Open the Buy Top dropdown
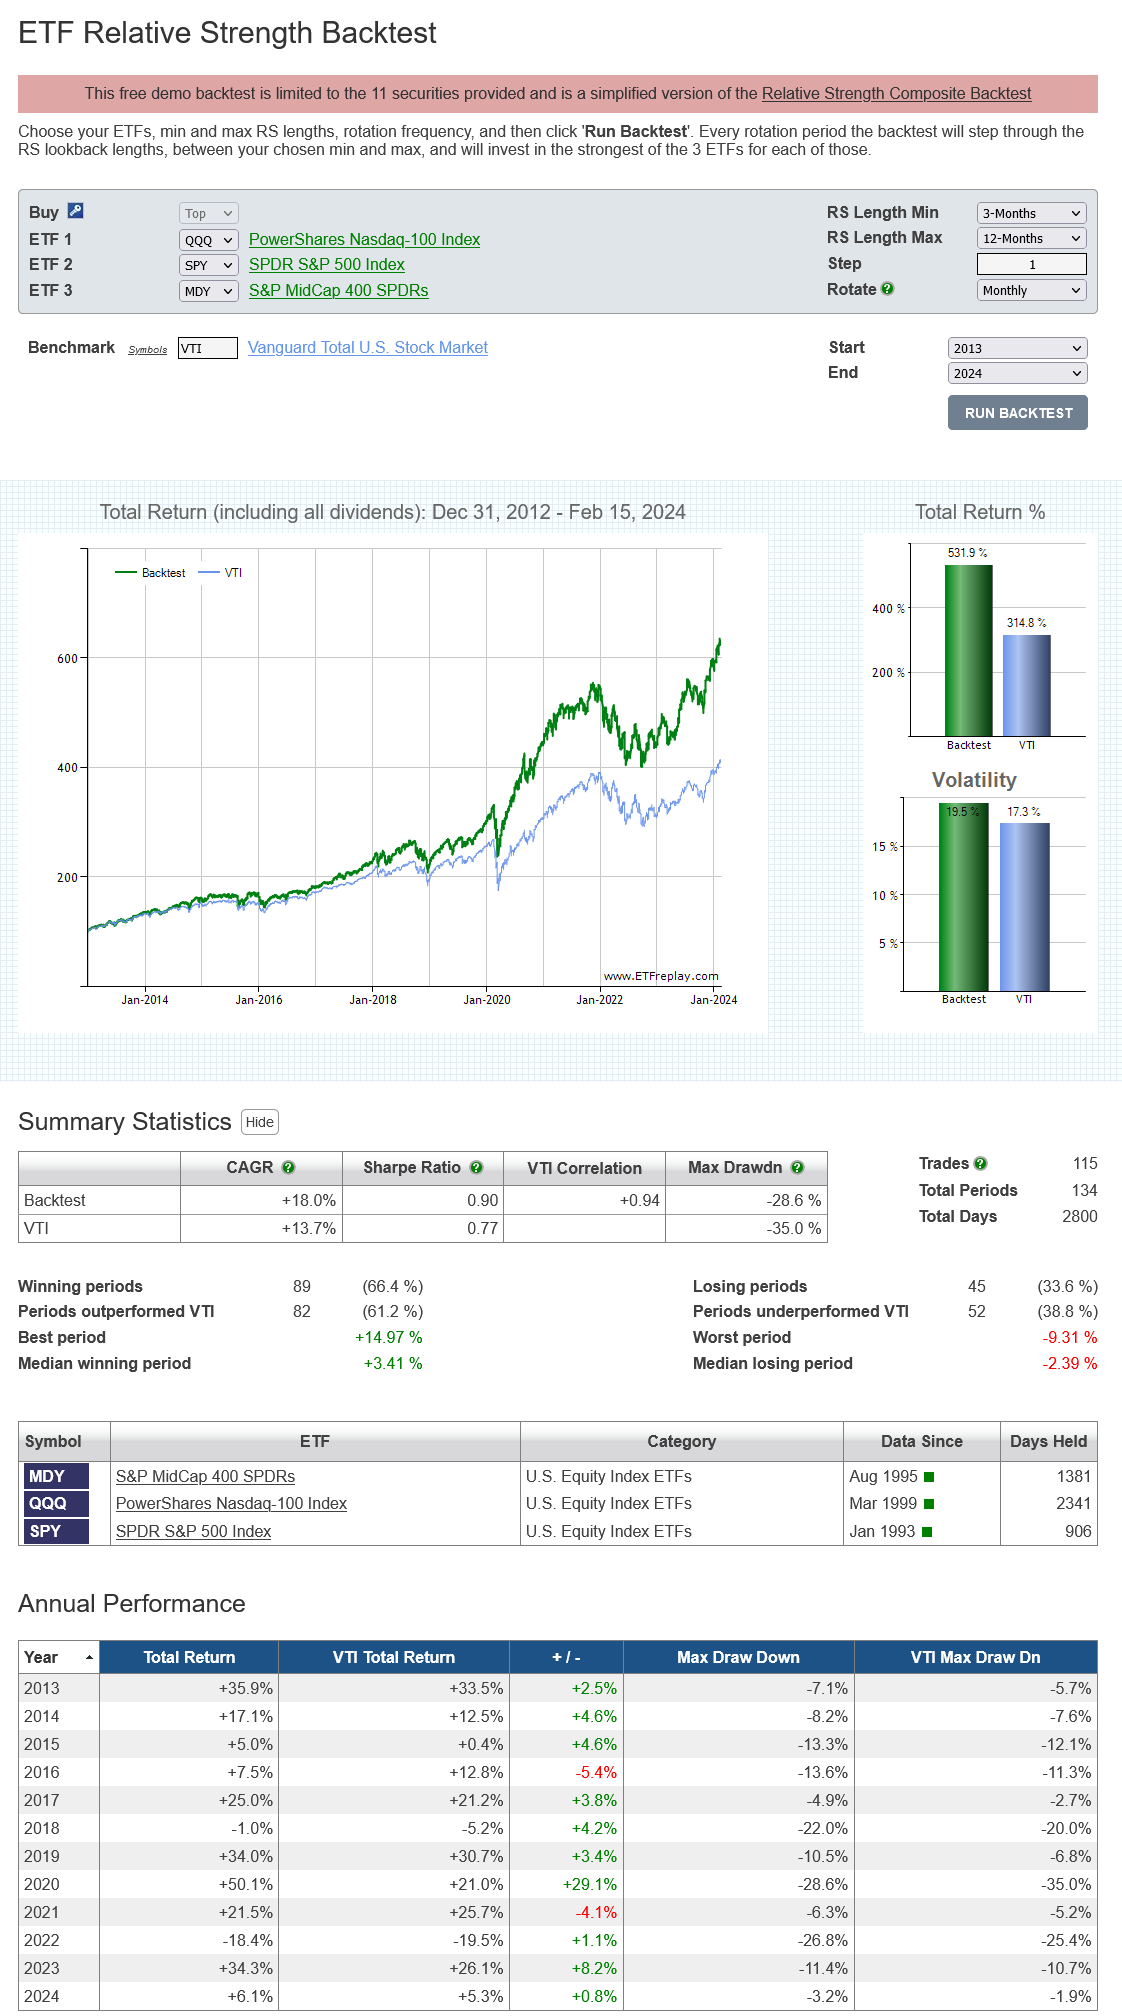This screenshot has width=1122, height=2016. point(209,213)
